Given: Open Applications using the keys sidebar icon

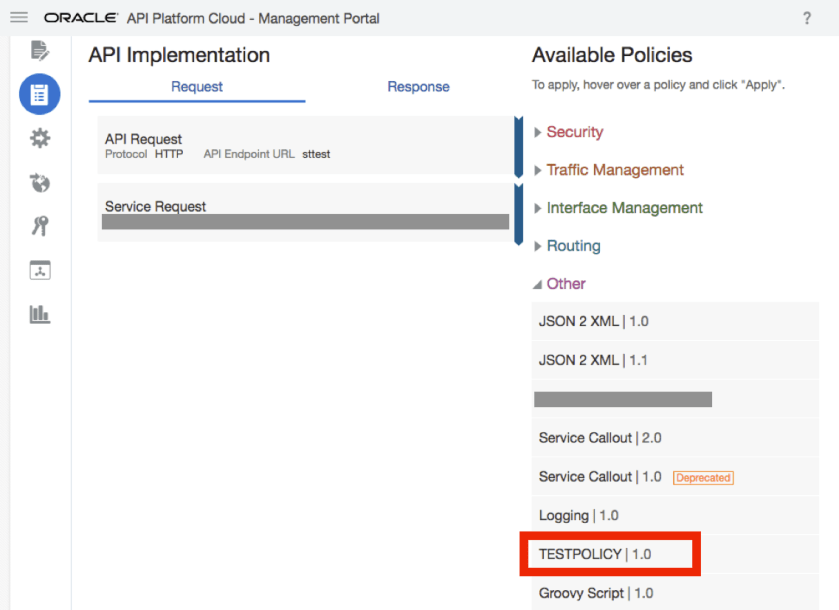Looking at the screenshot, I should pyautogui.click(x=40, y=226).
